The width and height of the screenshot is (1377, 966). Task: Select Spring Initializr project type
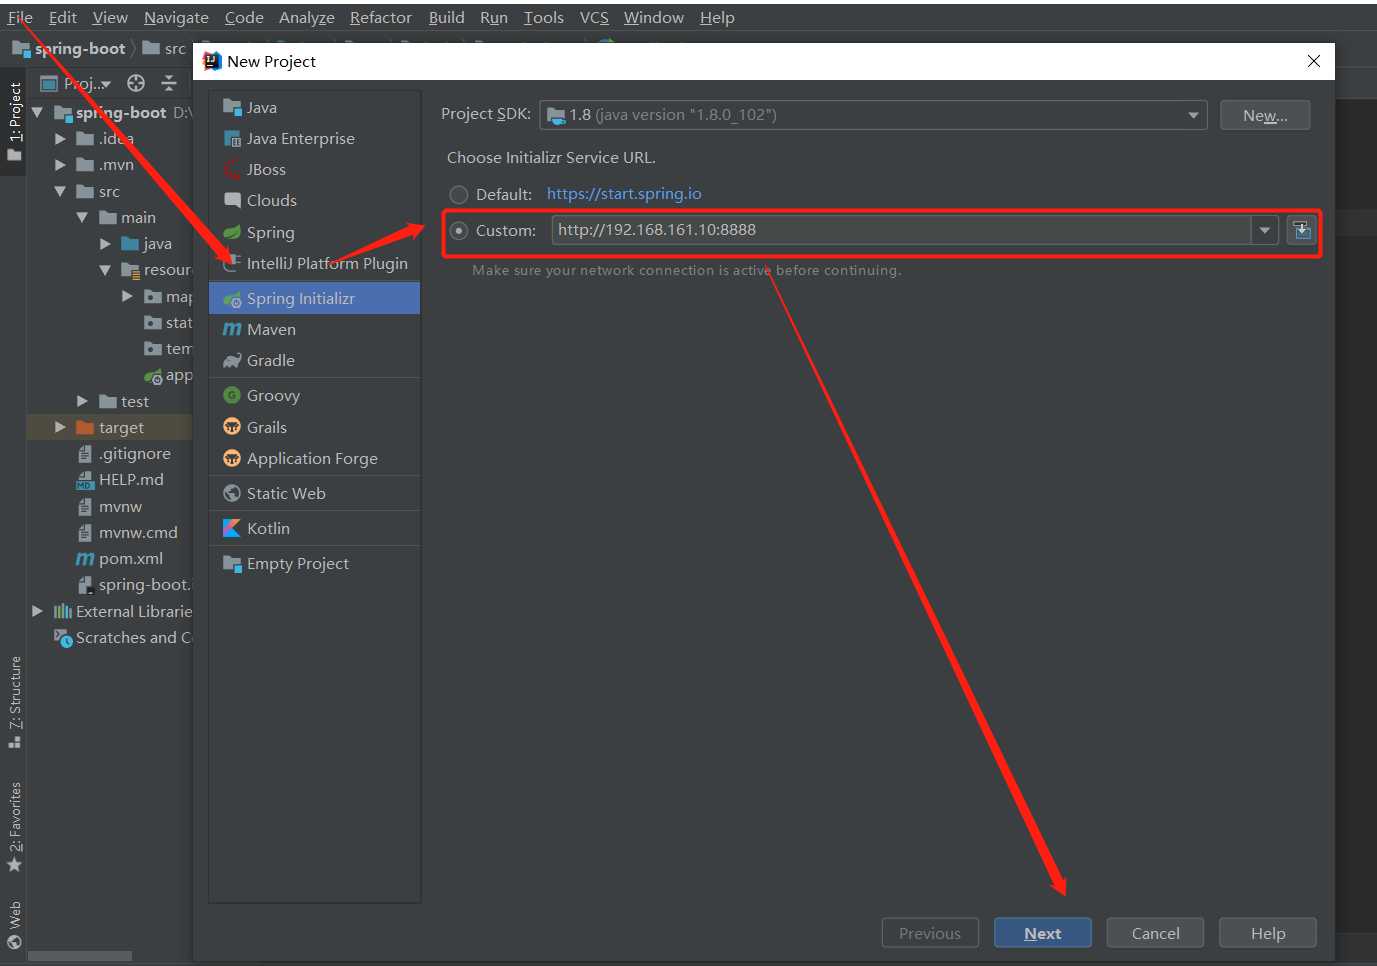[314, 298]
